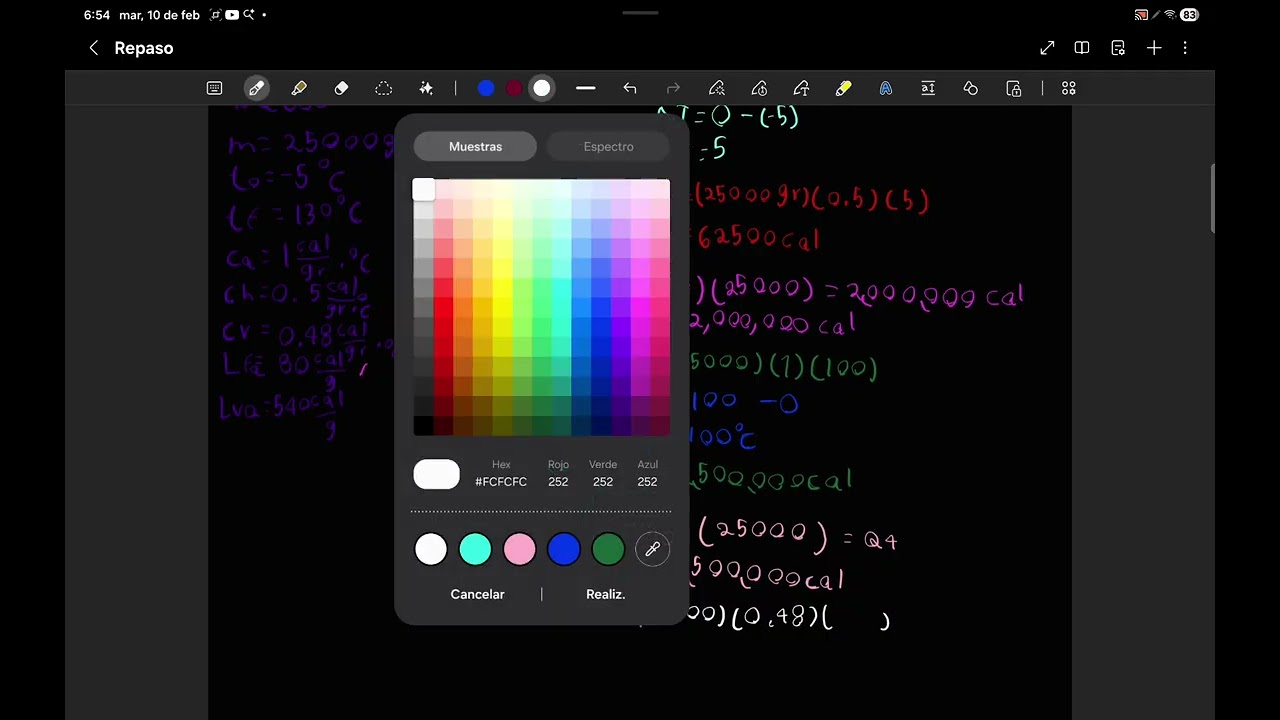Switch to the Muestras tab

tap(475, 146)
